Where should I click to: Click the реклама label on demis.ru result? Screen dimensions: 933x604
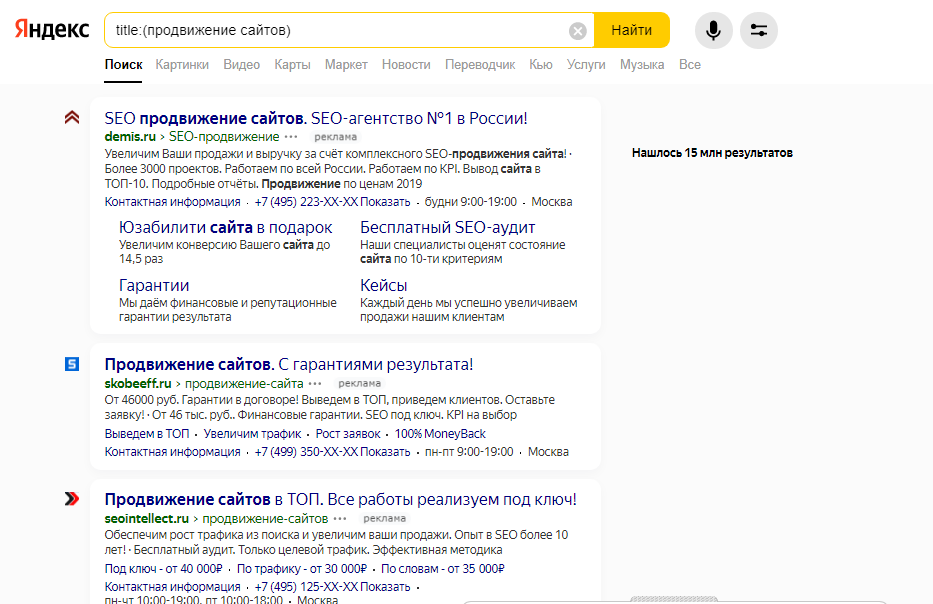click(x=336, y=137)
